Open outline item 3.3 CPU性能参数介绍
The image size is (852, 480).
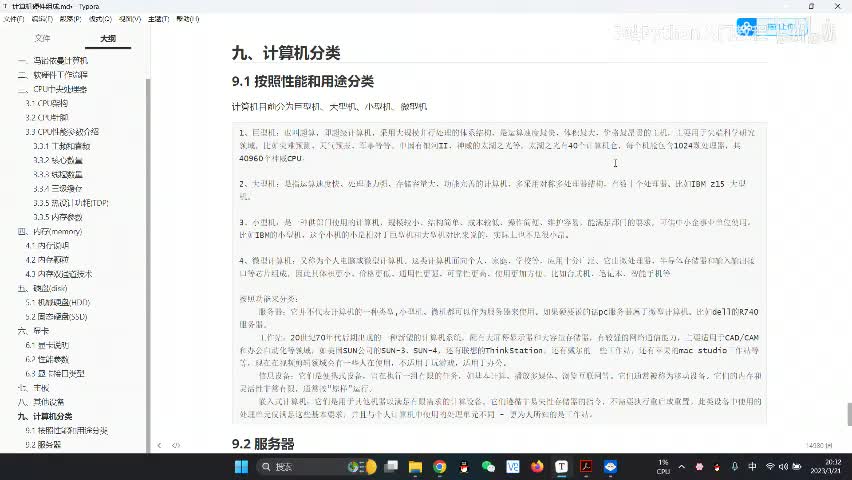point(62,132)
